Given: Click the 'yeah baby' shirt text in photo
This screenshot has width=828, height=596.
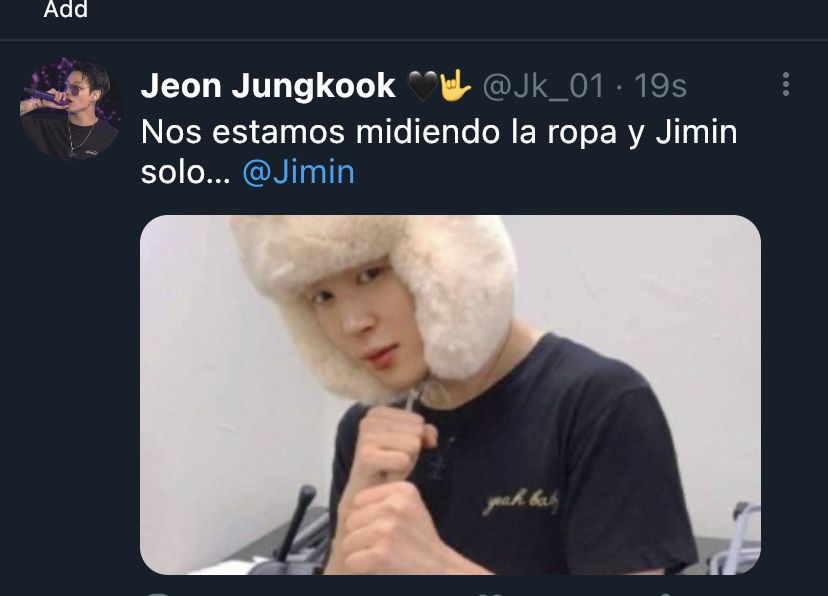Looking at the screenshot, I should (x=521, y=502).
